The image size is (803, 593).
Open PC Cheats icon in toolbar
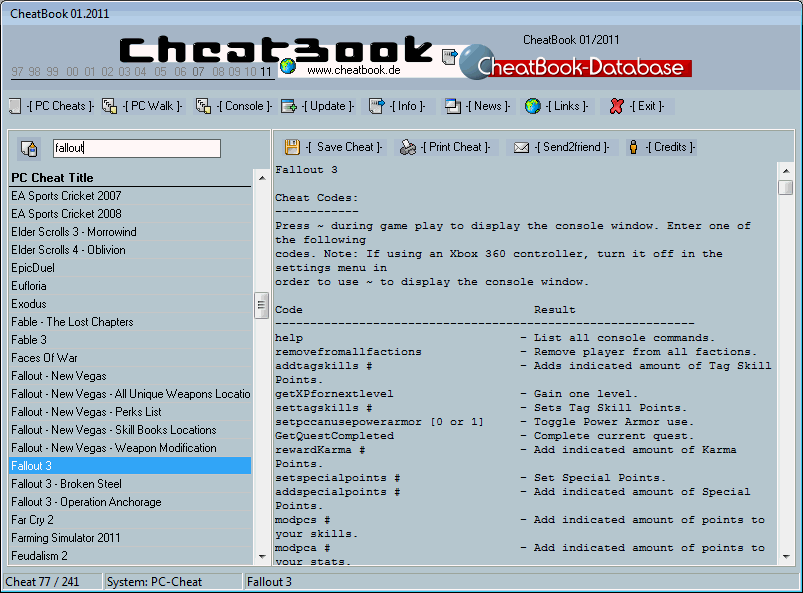point(15,106)
